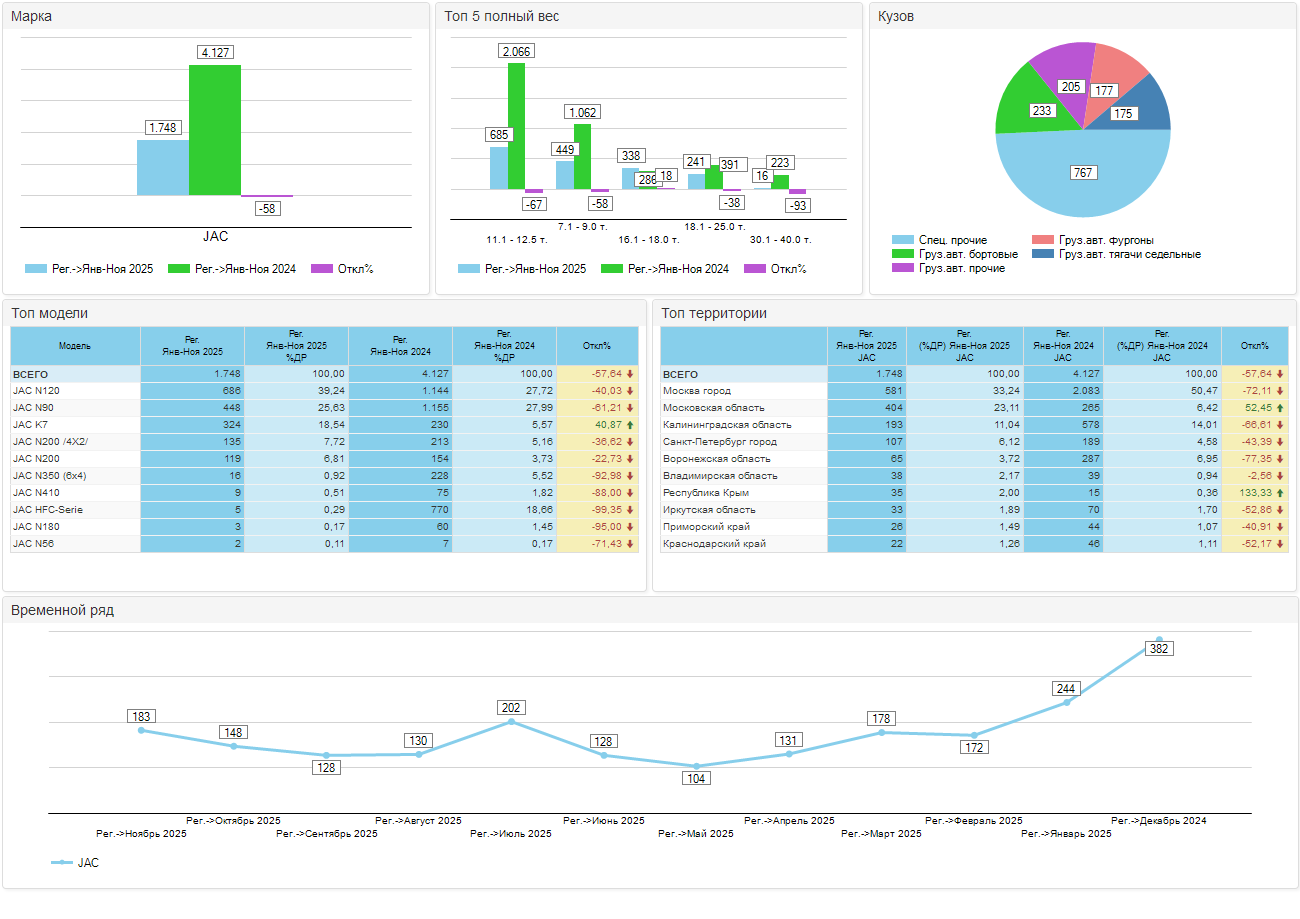The width and height of the screenshot is (1300, 919).
Task: Sort Топ модели table by Модель column header
Action: coord(75,346)
